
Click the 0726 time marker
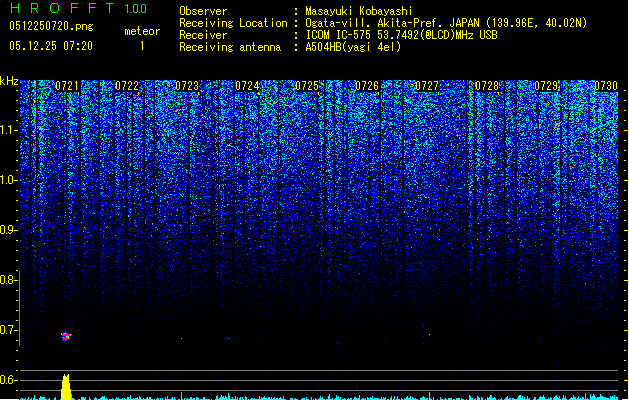(x=367, y=86)
